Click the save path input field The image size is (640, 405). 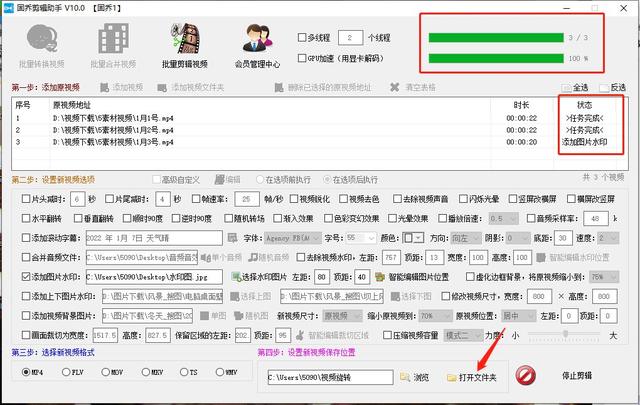pos(330,377)
